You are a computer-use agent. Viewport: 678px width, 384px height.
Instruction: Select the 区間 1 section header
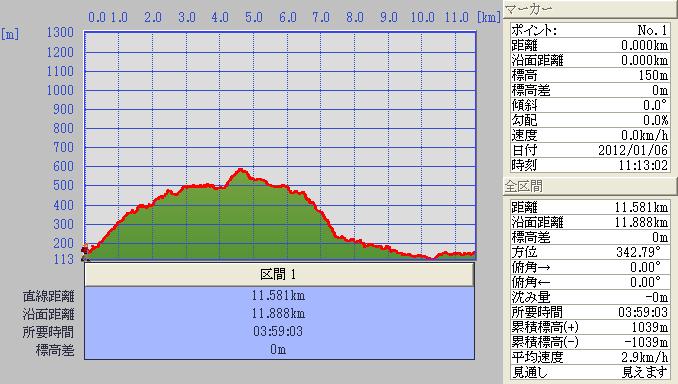pos(279,274)
